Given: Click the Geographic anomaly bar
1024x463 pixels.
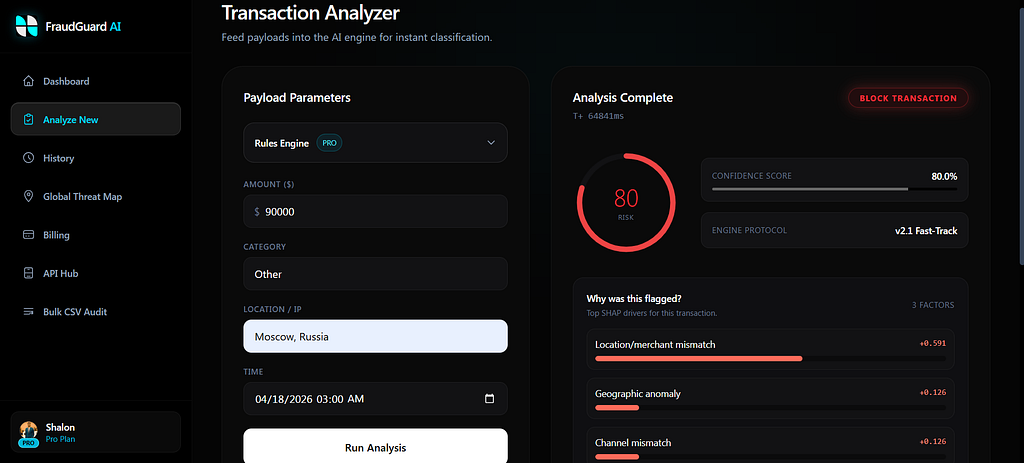Looking at the screenshot, I should click(x=770, y=407).
